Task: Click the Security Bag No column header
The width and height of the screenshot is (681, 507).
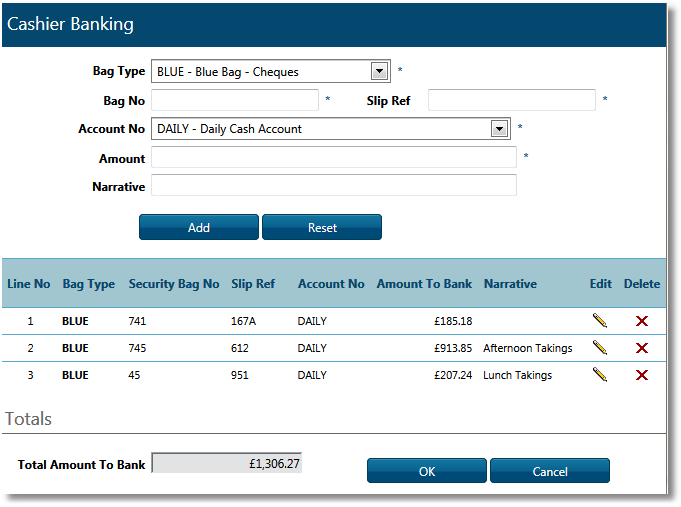Action: pos(174,284)
